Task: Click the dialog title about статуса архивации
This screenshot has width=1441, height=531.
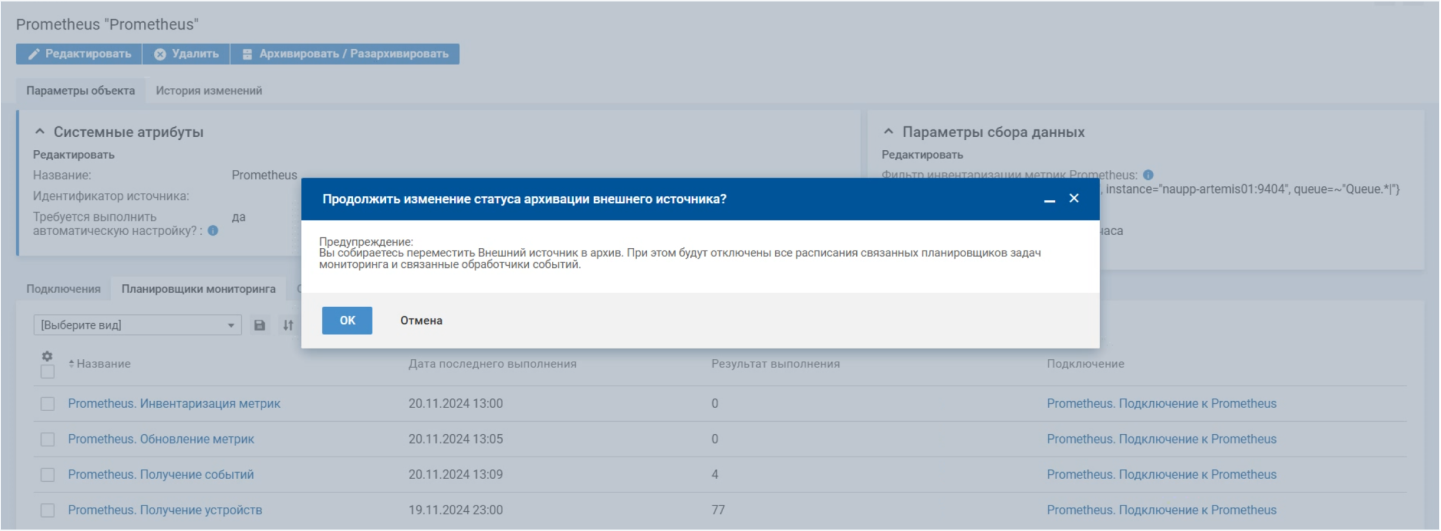Action: click(x=524, y=199)
